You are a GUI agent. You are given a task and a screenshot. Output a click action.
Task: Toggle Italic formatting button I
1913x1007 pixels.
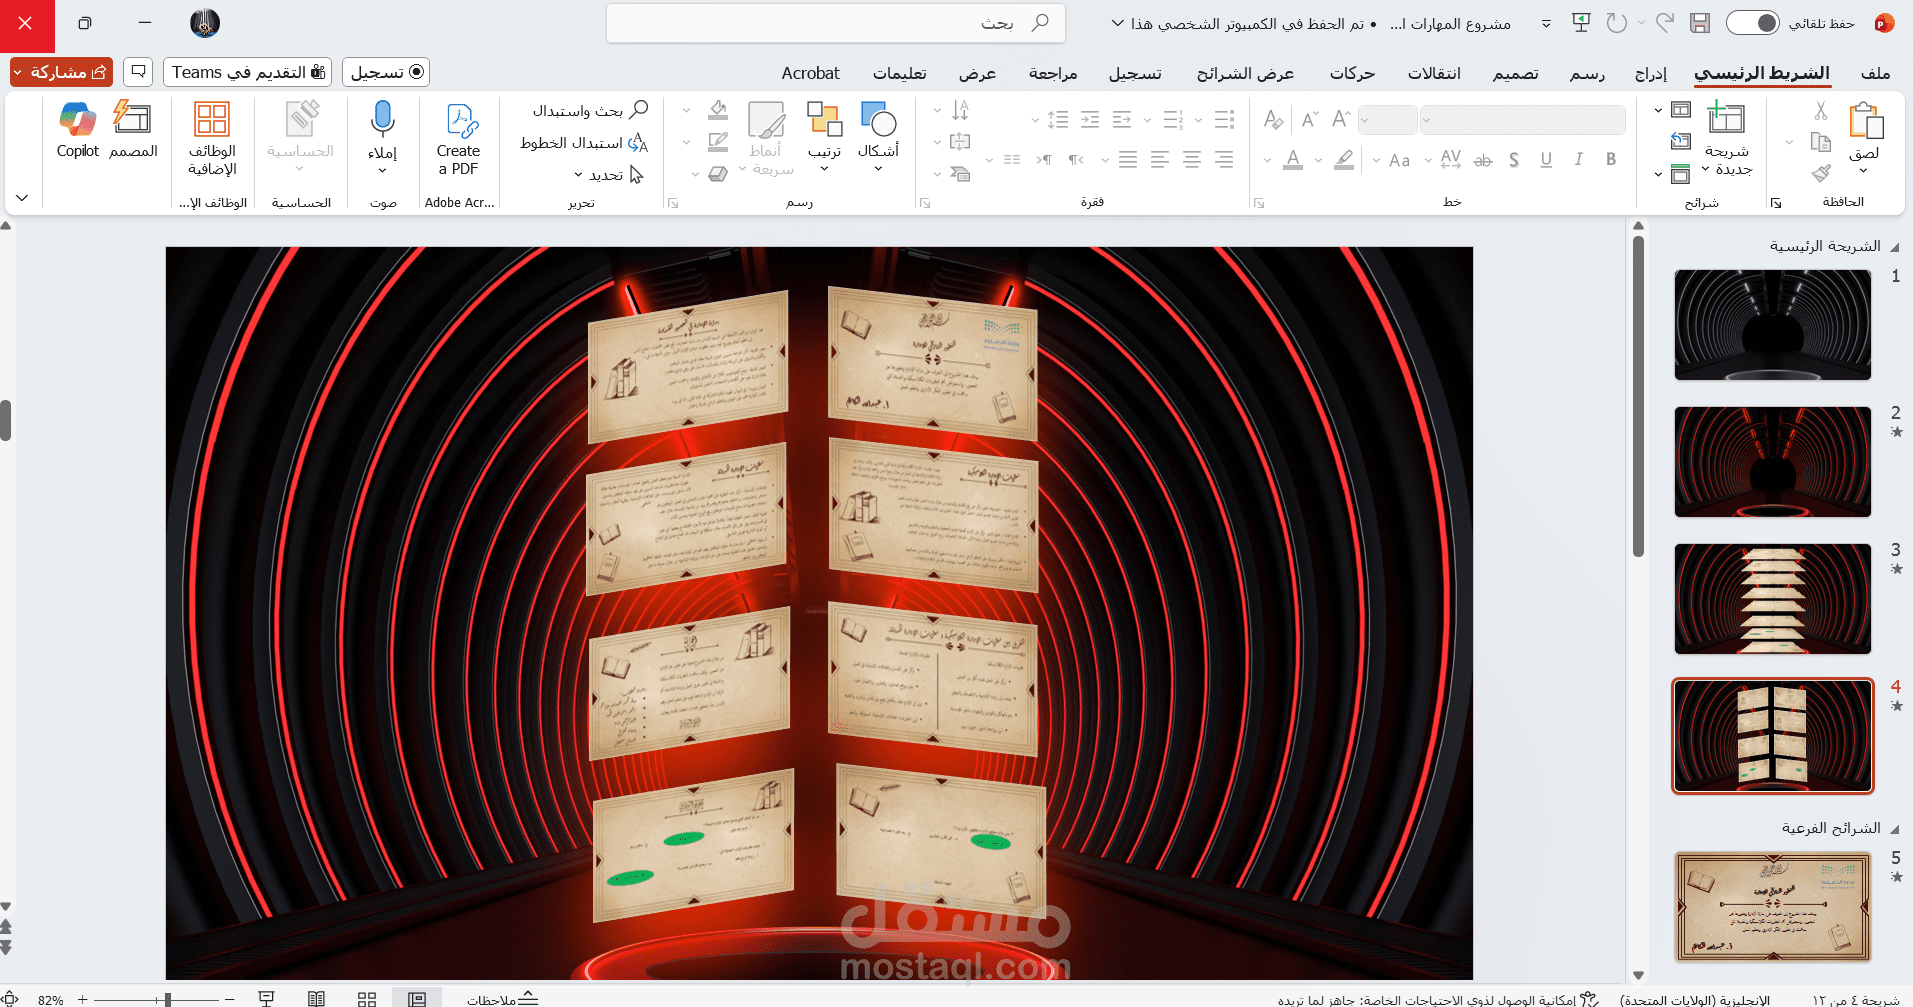point(1578,159)
